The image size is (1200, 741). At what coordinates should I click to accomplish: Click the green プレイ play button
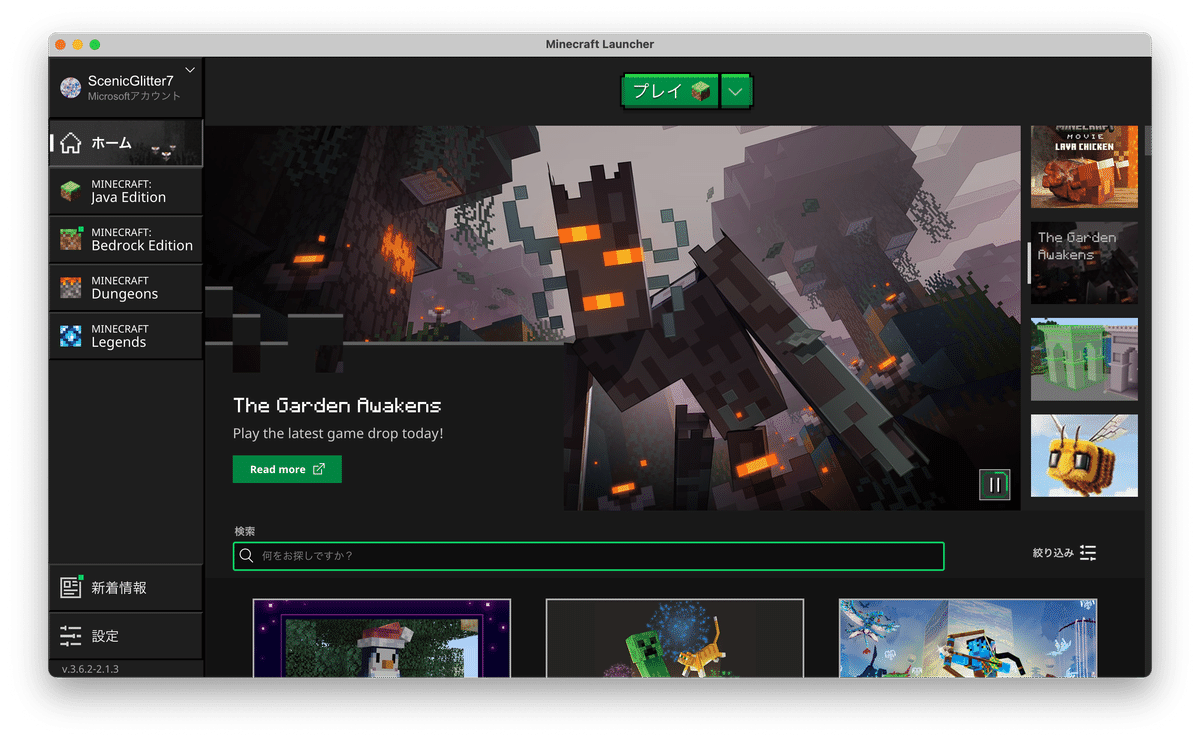pos(670,91)
